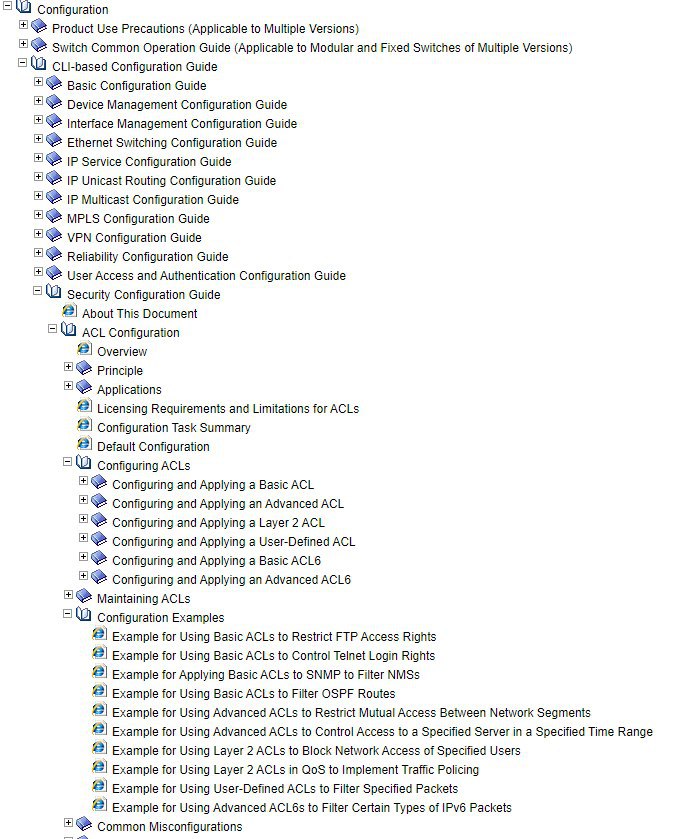The image size is (692, 839).
Task: Select the MPLS Configuration Guide label
Action: [138, 219]
